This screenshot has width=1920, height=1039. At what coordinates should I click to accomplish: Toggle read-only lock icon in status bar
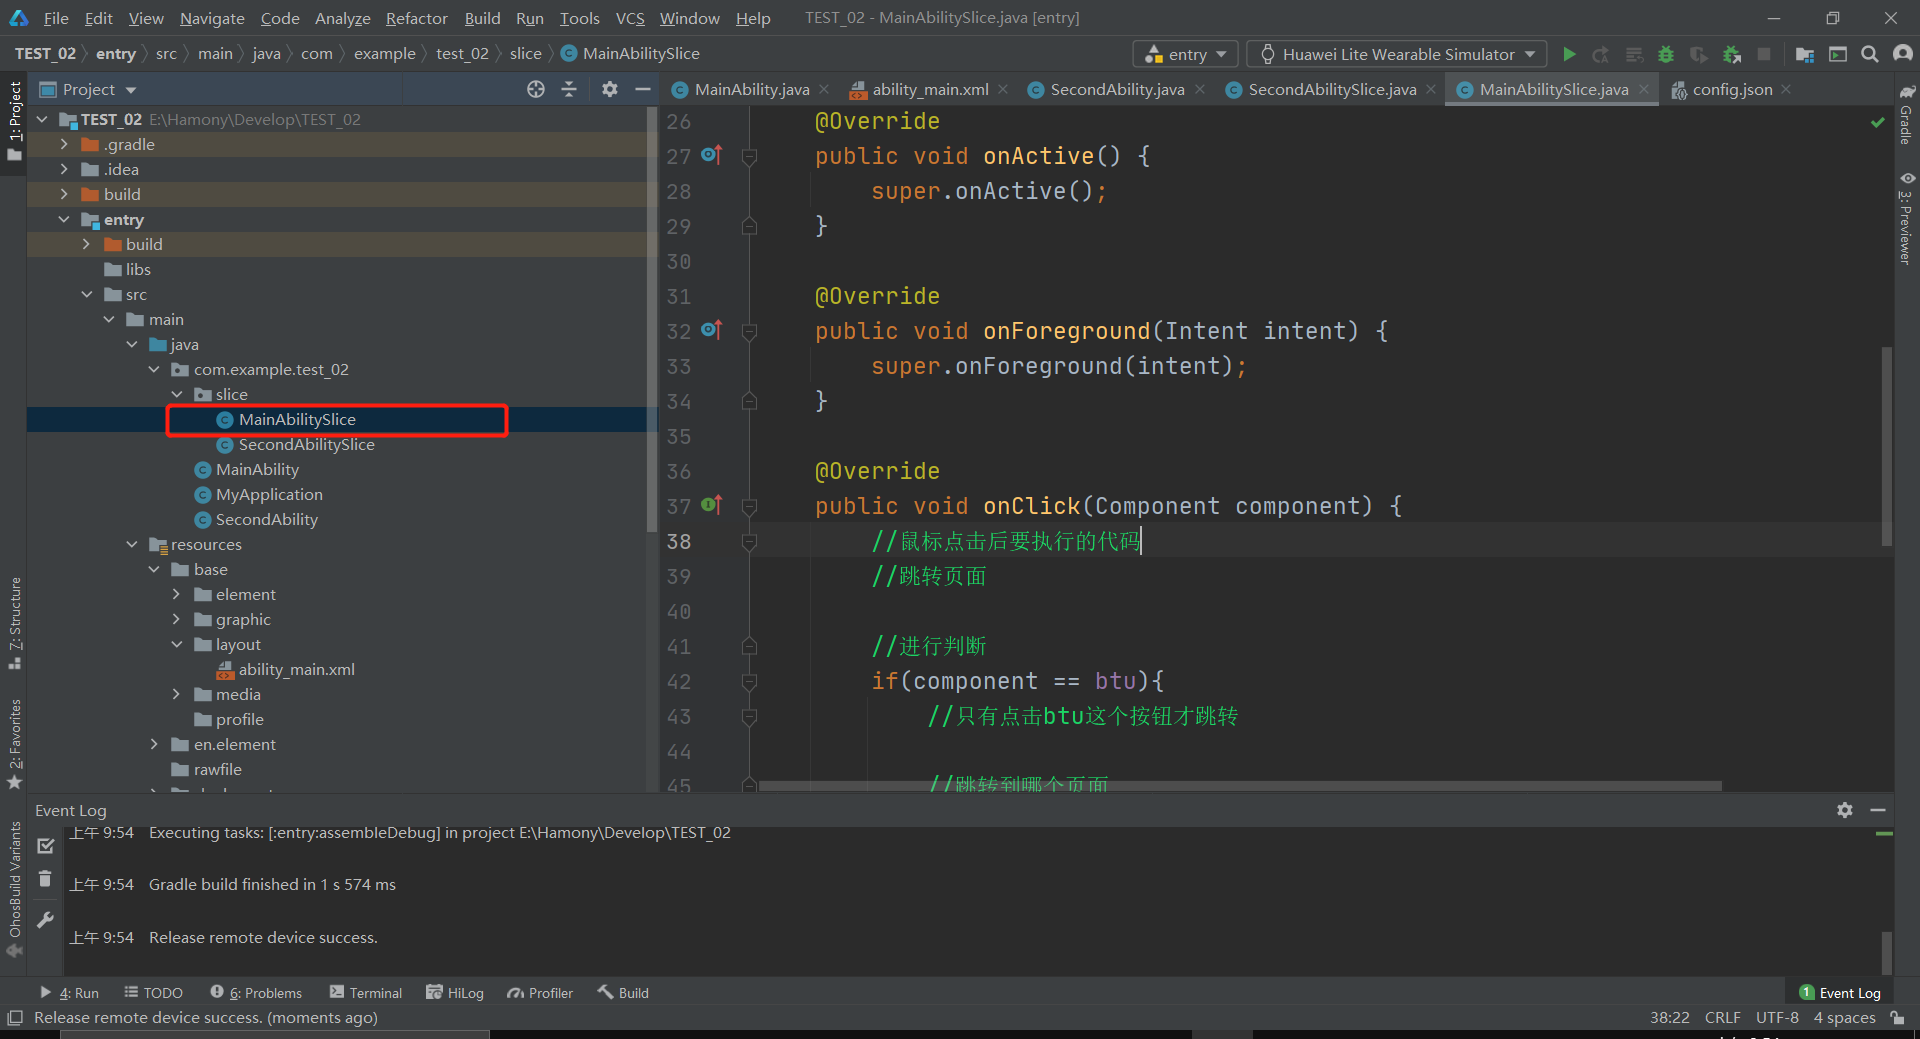click(x=1897, y=1017)
